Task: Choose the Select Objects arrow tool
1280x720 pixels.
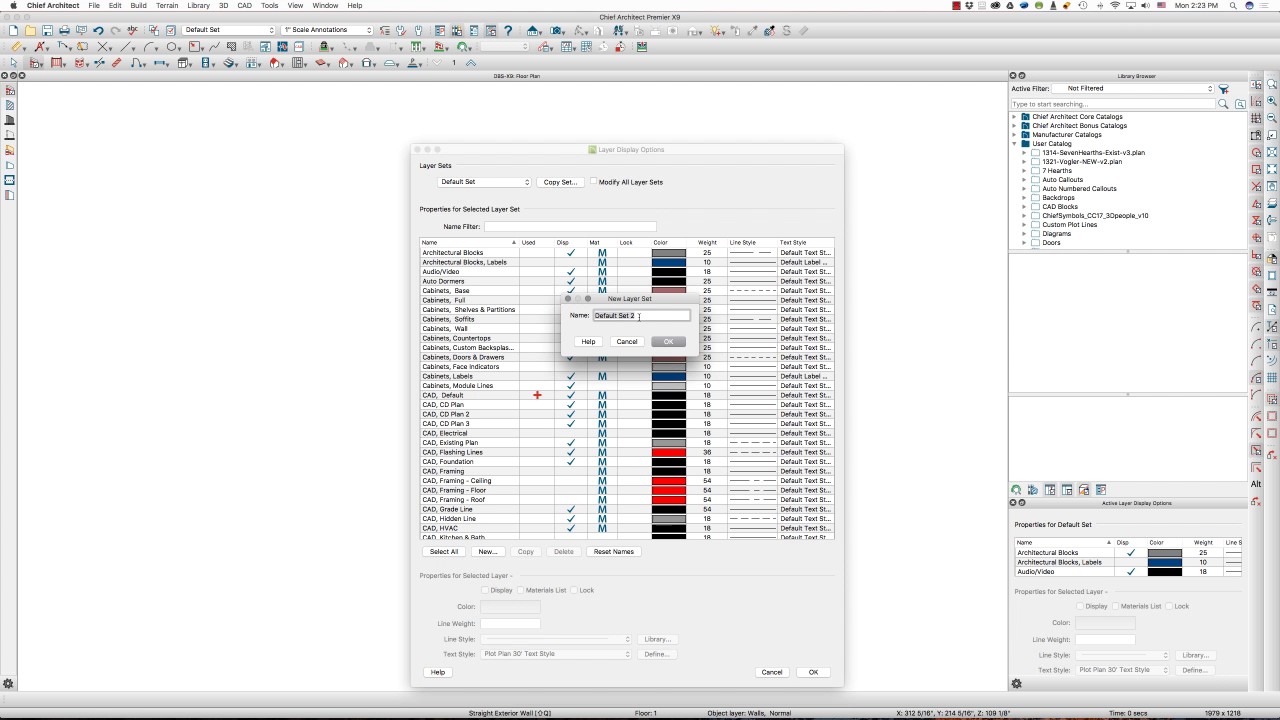Action: click(x=14, y=63)
